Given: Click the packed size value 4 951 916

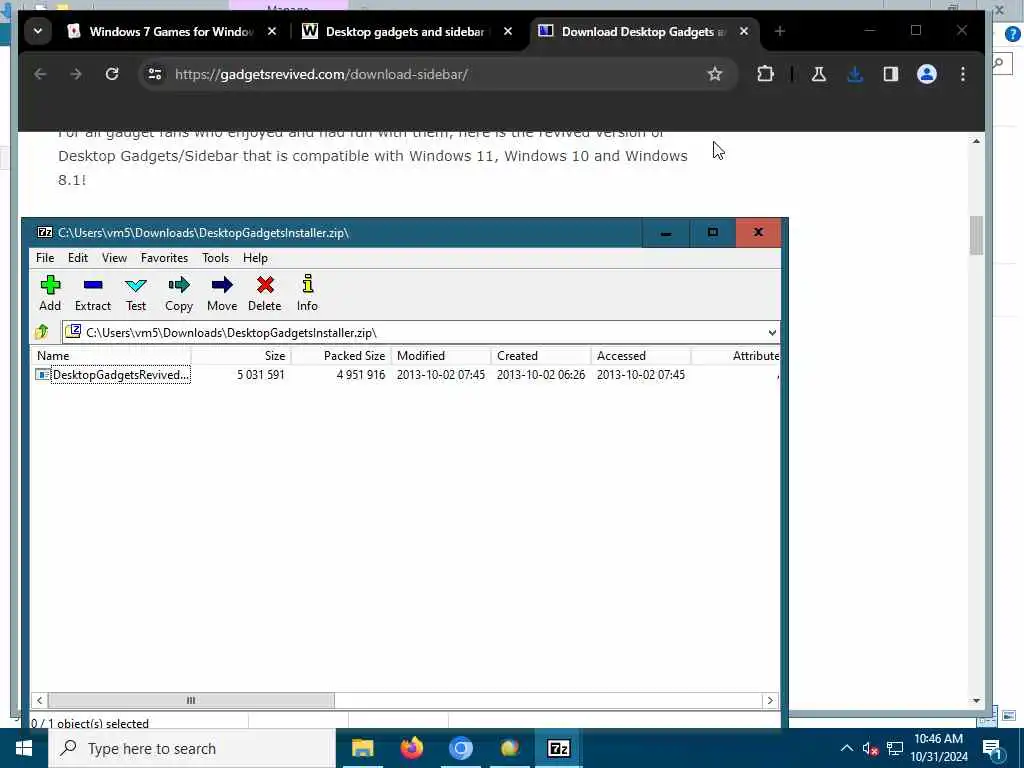Looking at the screenshot, I should tap(360, 375).
